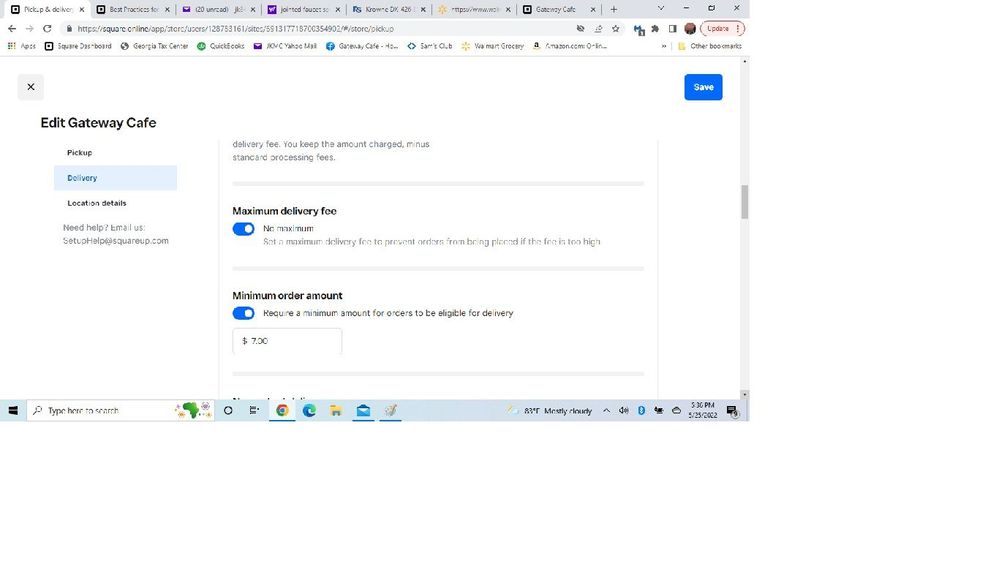Bookmark this page with the star icon

tap(615, 29)
